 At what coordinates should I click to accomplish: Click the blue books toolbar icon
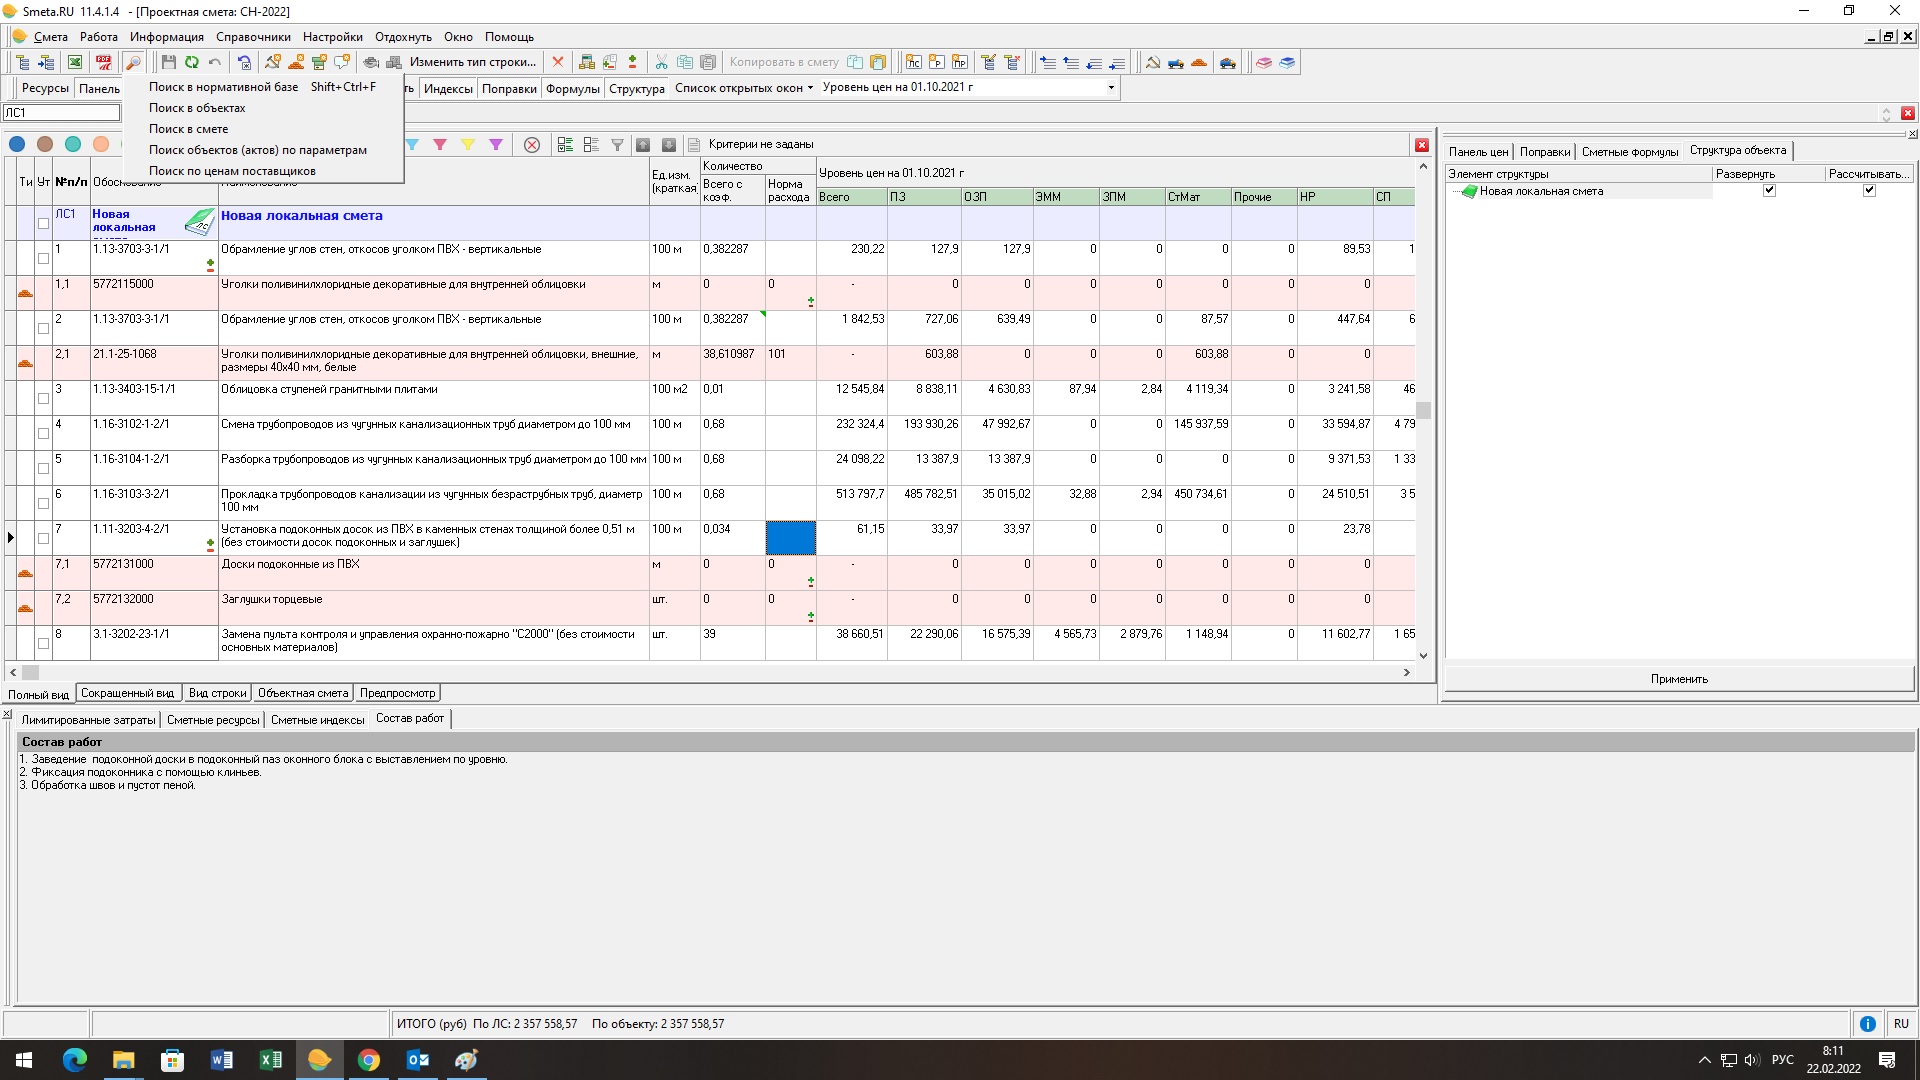tap(1287, 62)
